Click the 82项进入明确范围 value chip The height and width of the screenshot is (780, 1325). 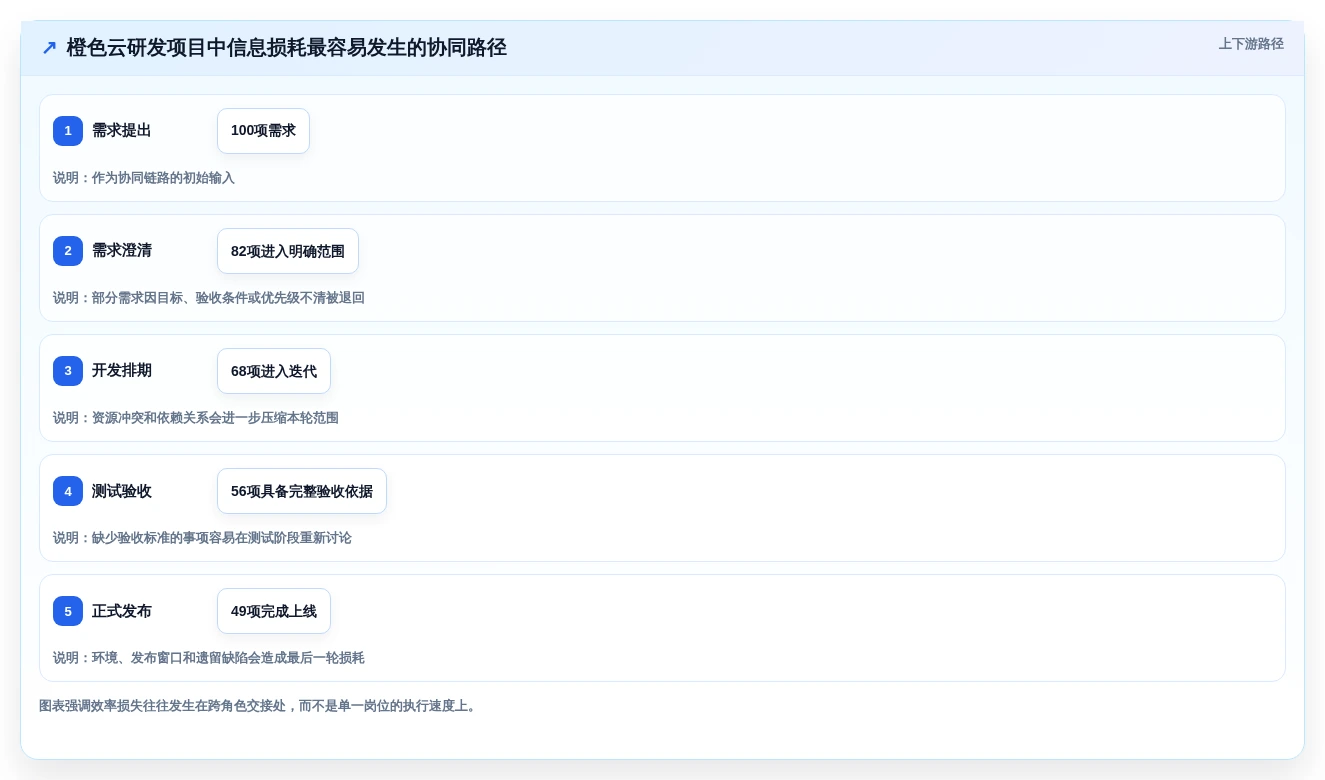pyautogui.click(x=288, y=251)
